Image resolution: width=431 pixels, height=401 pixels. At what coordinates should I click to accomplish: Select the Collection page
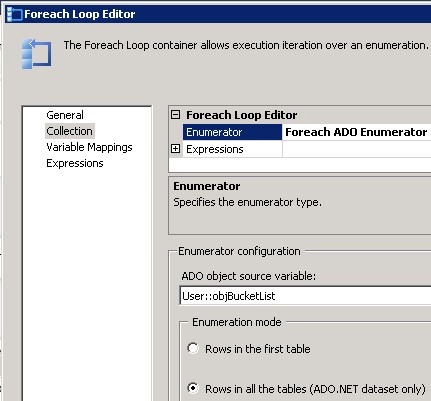pyautogui.click(x=70, y=131)
